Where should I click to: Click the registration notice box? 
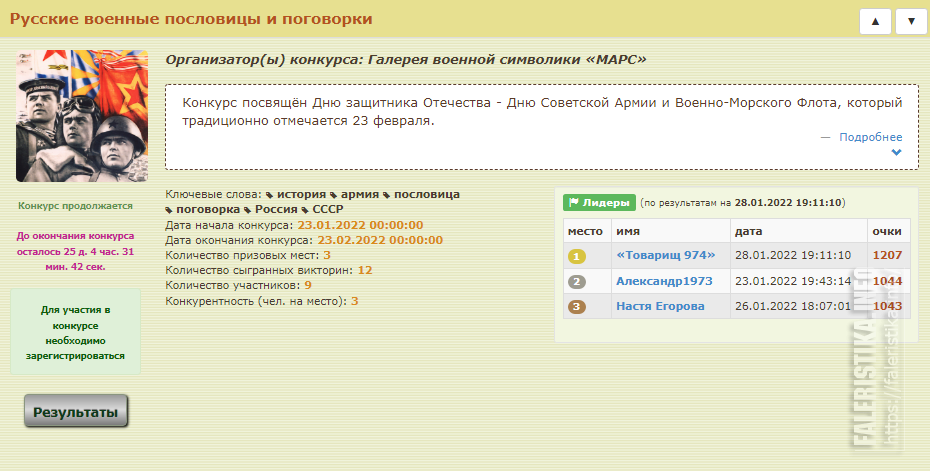75,332
